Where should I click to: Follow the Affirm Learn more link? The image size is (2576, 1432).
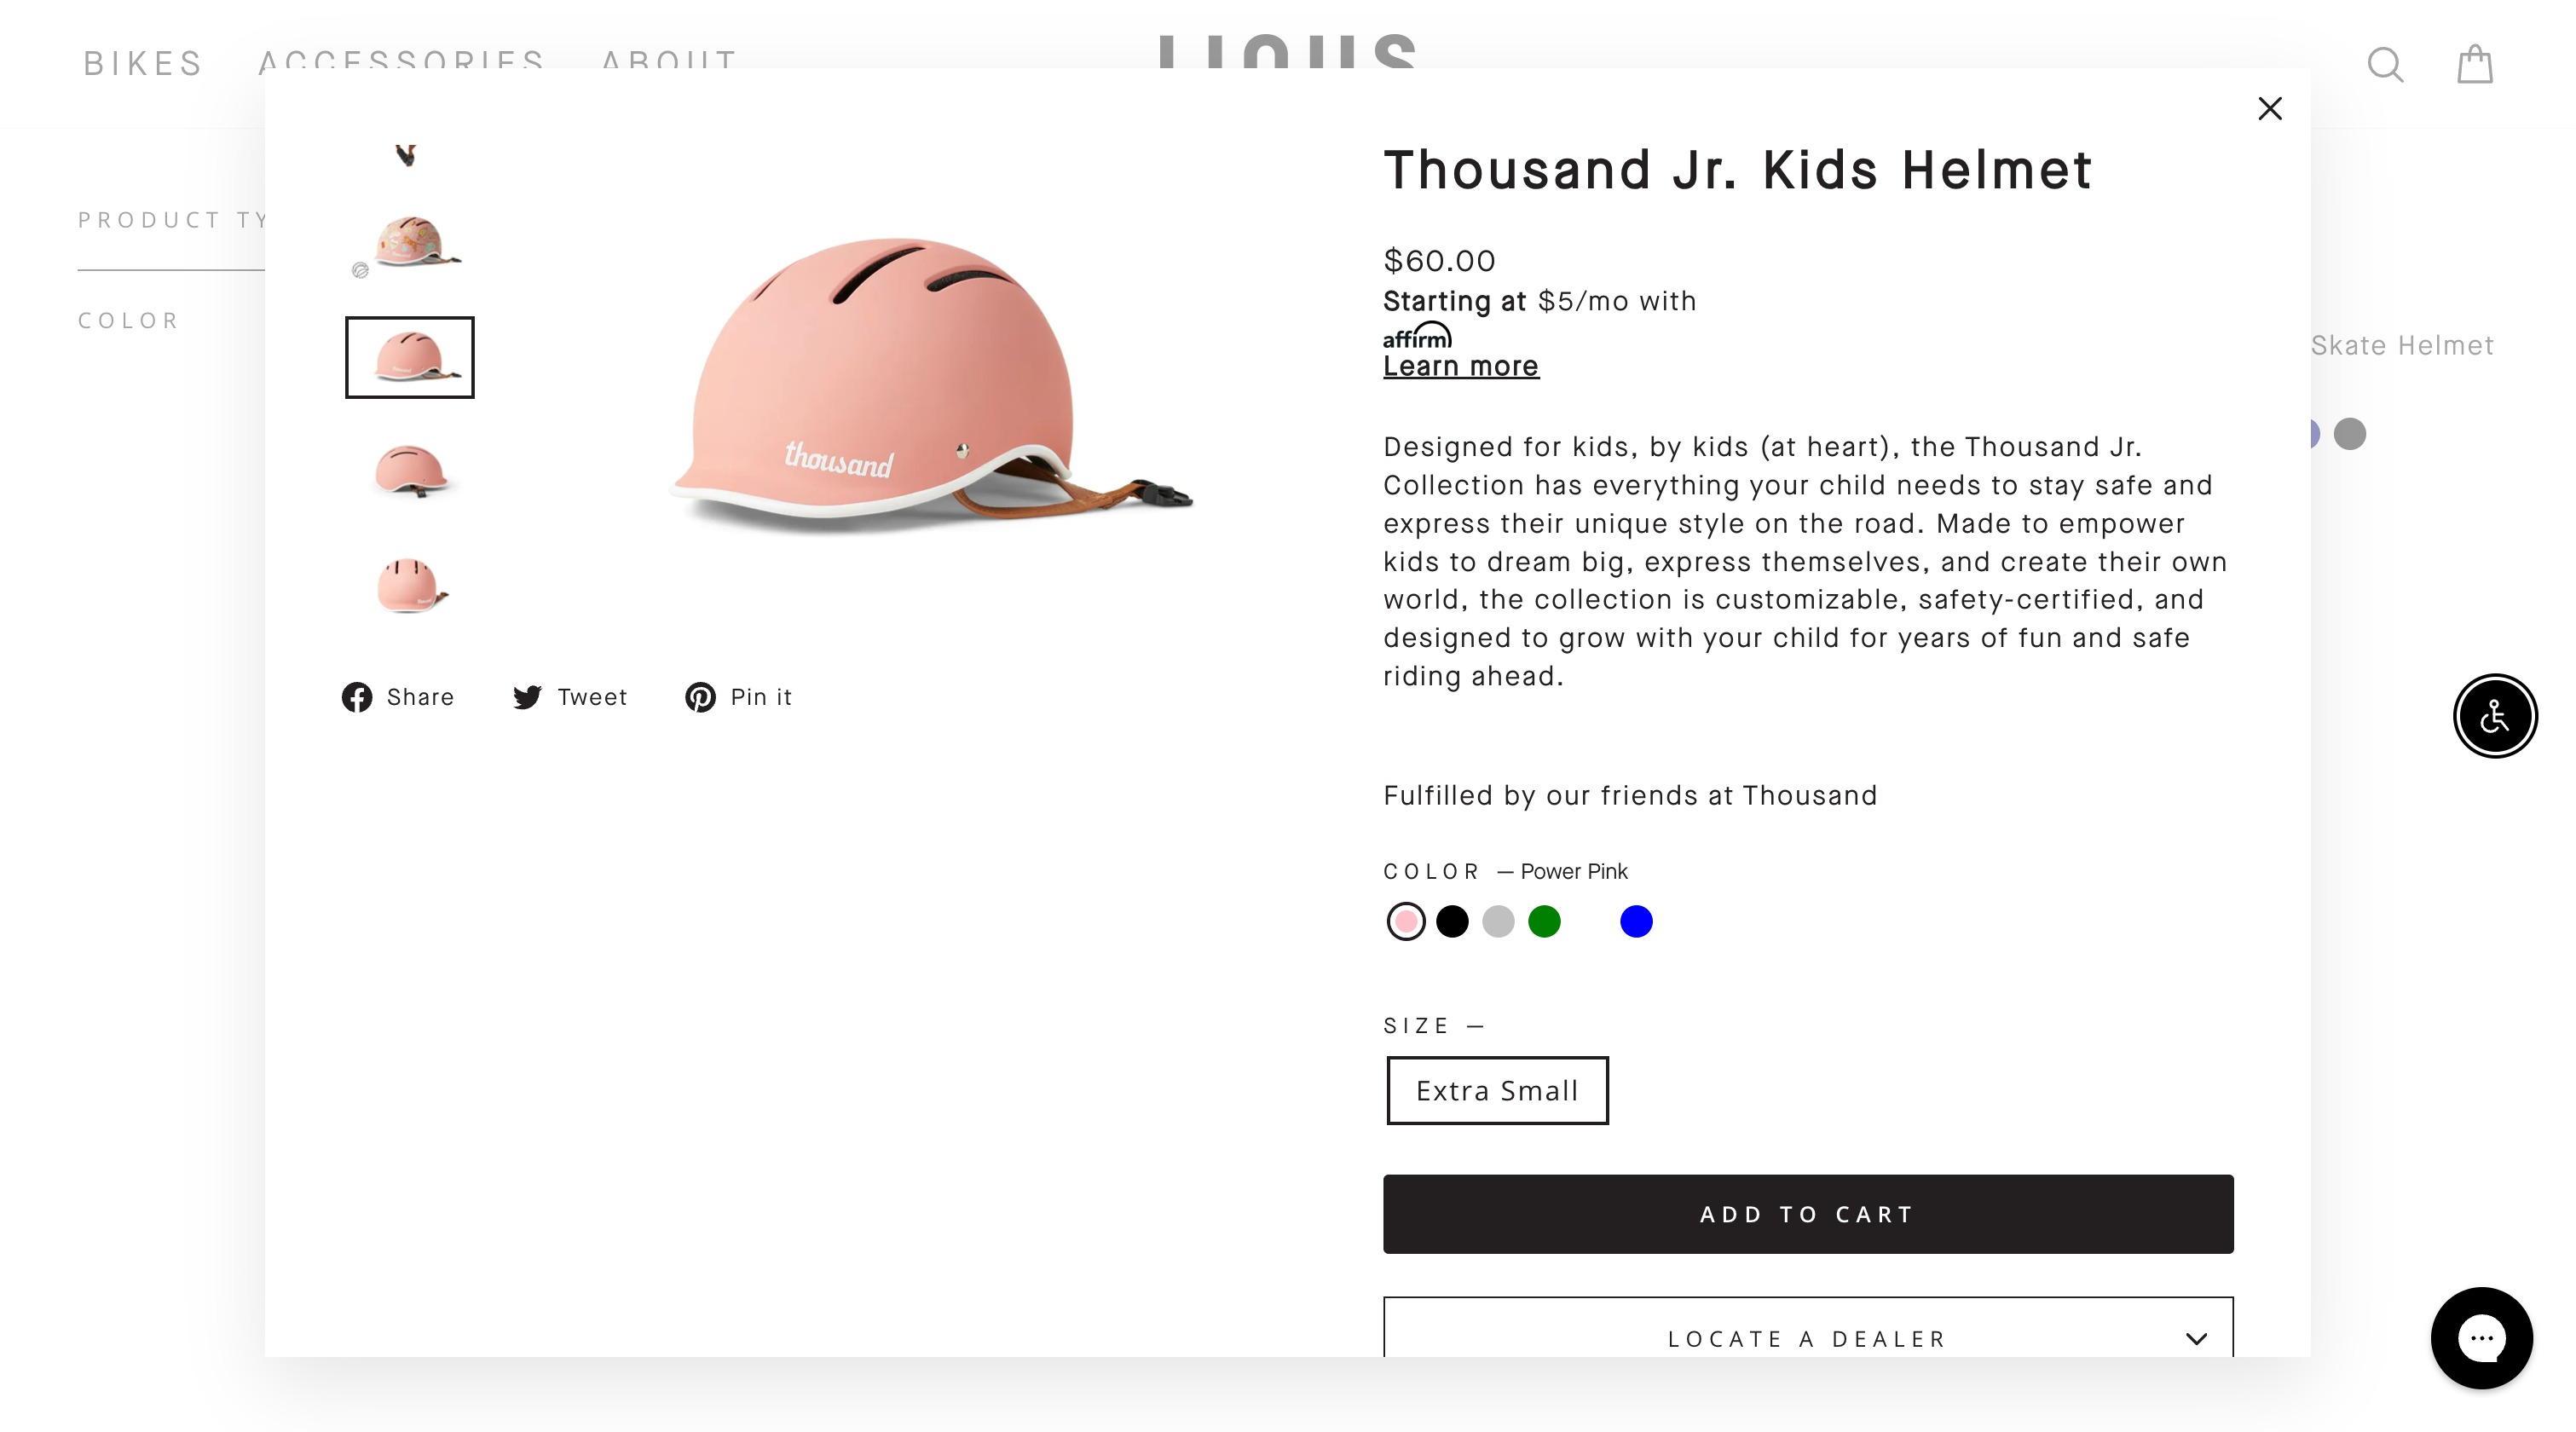[1461, 366]
